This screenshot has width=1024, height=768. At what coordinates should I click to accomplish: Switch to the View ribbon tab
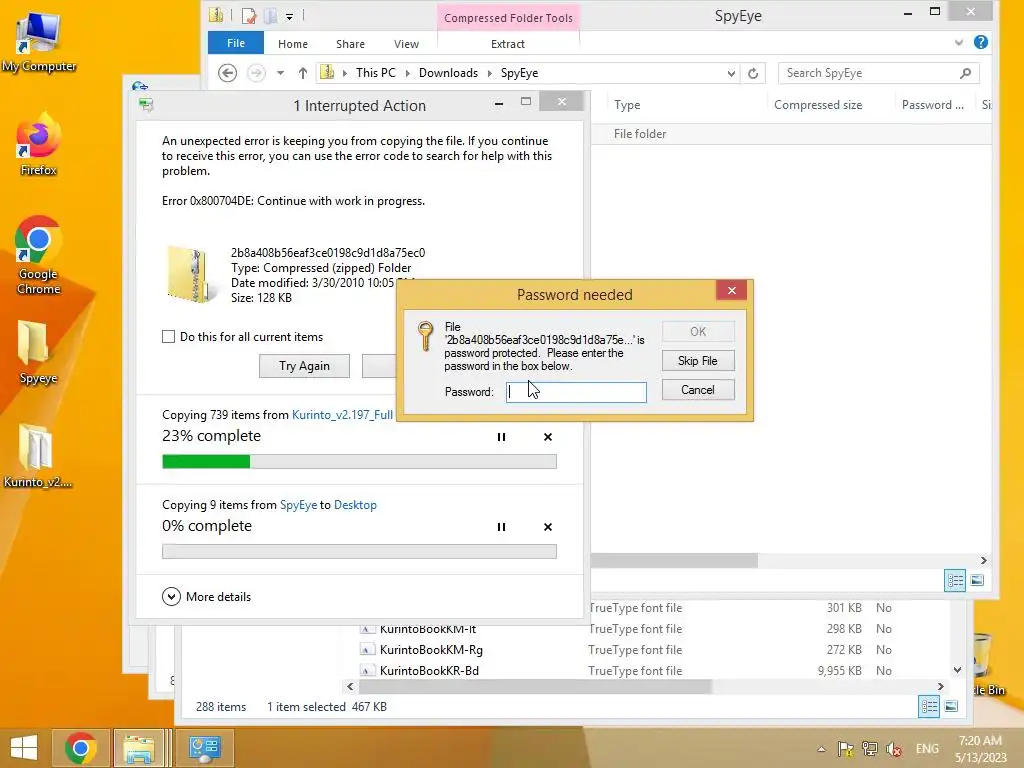tap(406, 44)
